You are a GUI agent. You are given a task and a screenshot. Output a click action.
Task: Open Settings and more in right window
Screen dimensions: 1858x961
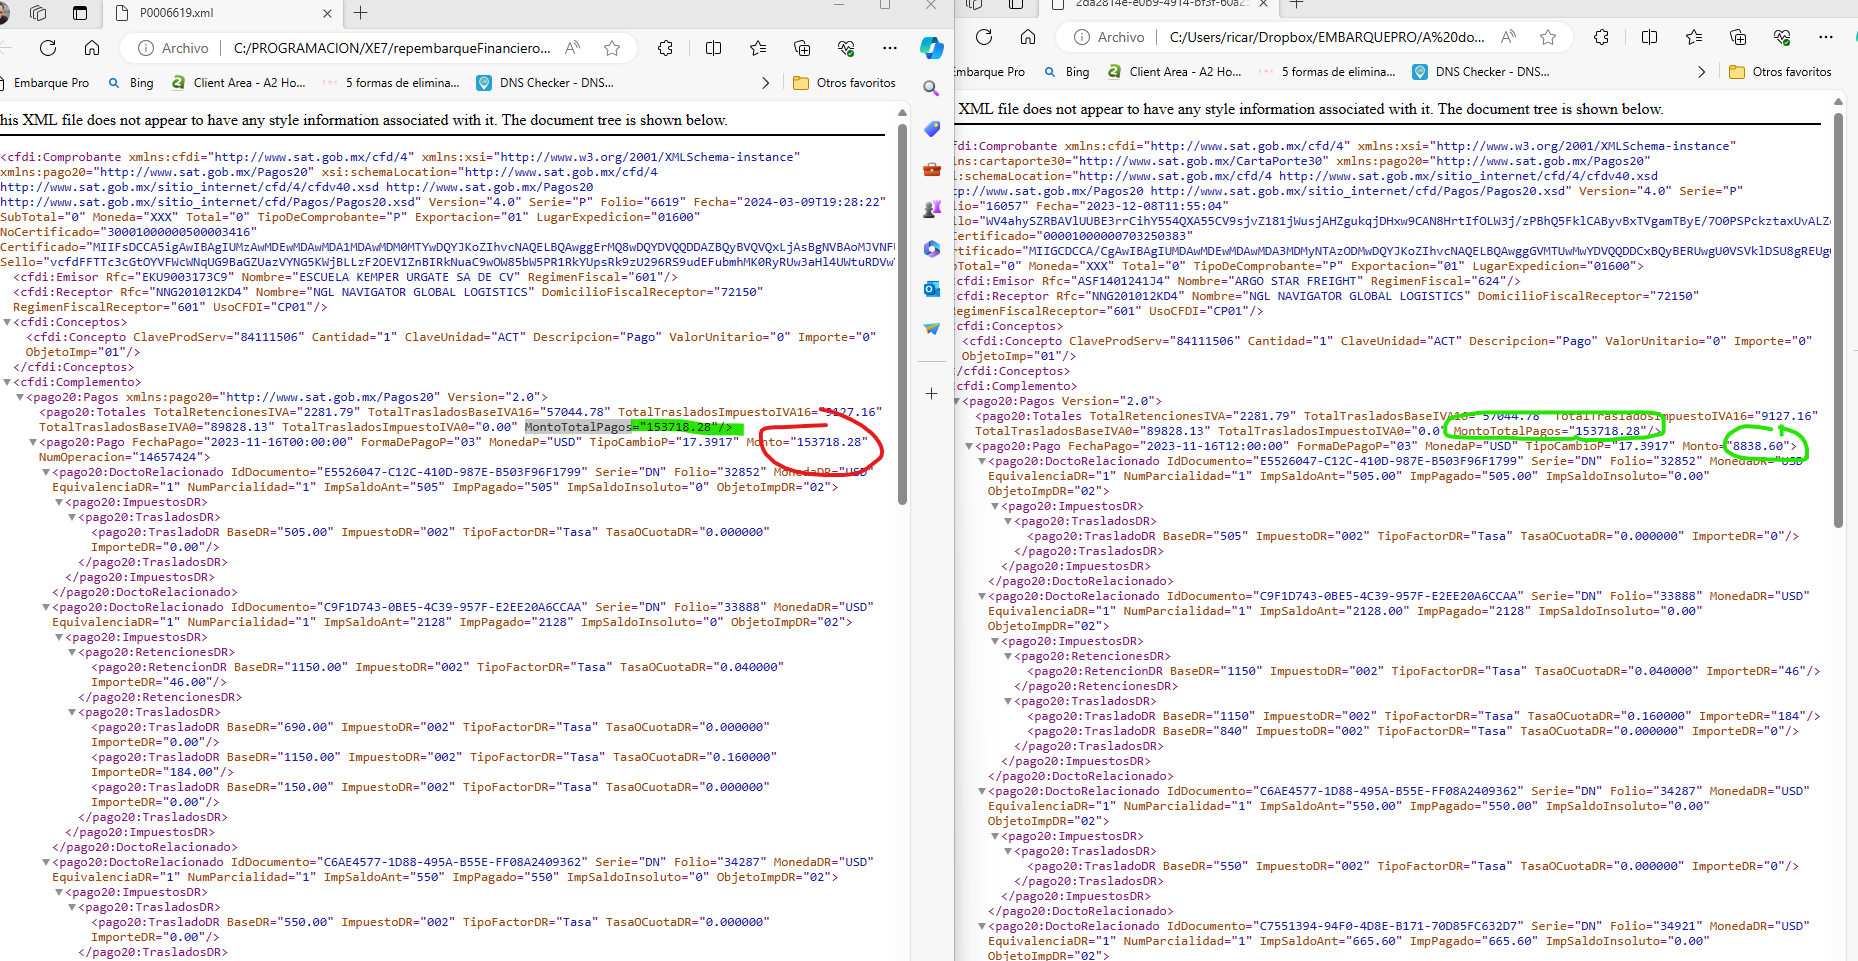[x=1826, y=37]
